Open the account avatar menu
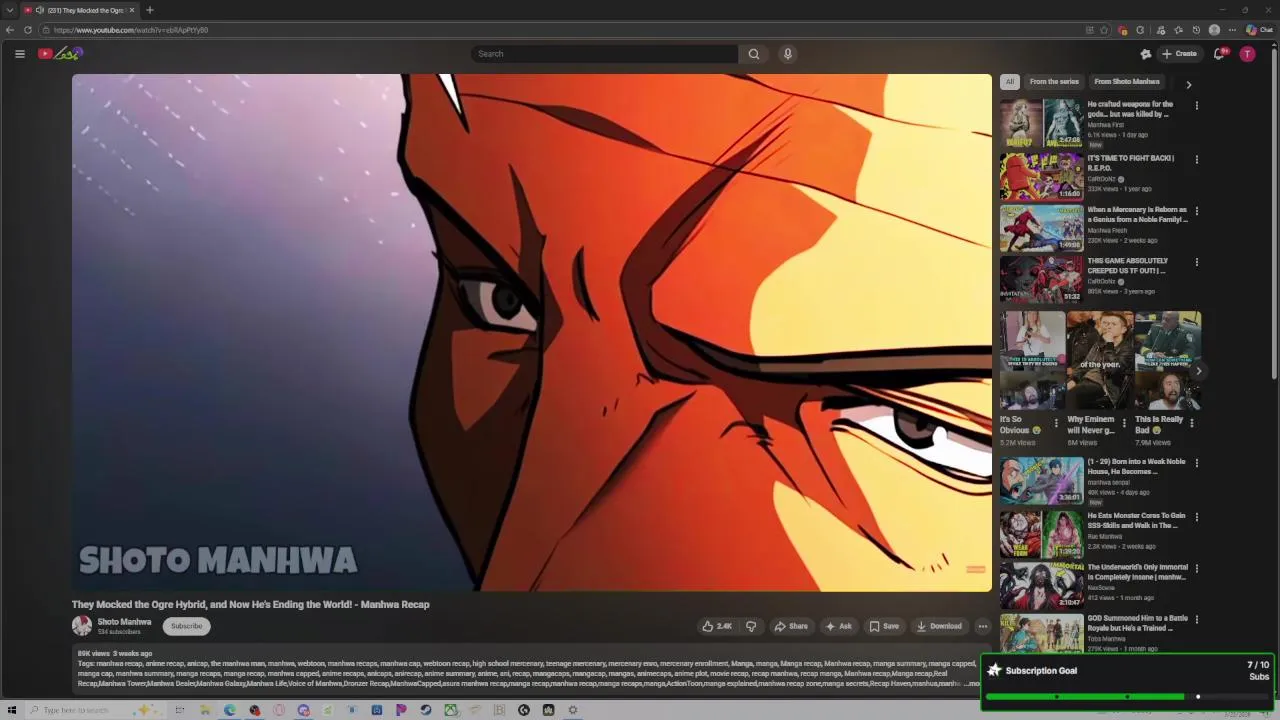1280x720 pixels. pos(1247,54)
